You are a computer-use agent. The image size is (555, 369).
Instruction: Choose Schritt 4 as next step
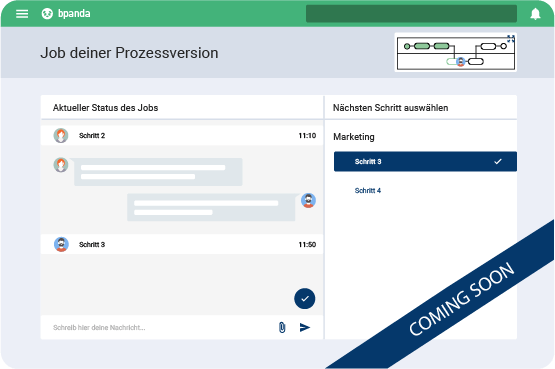(368, 191)
